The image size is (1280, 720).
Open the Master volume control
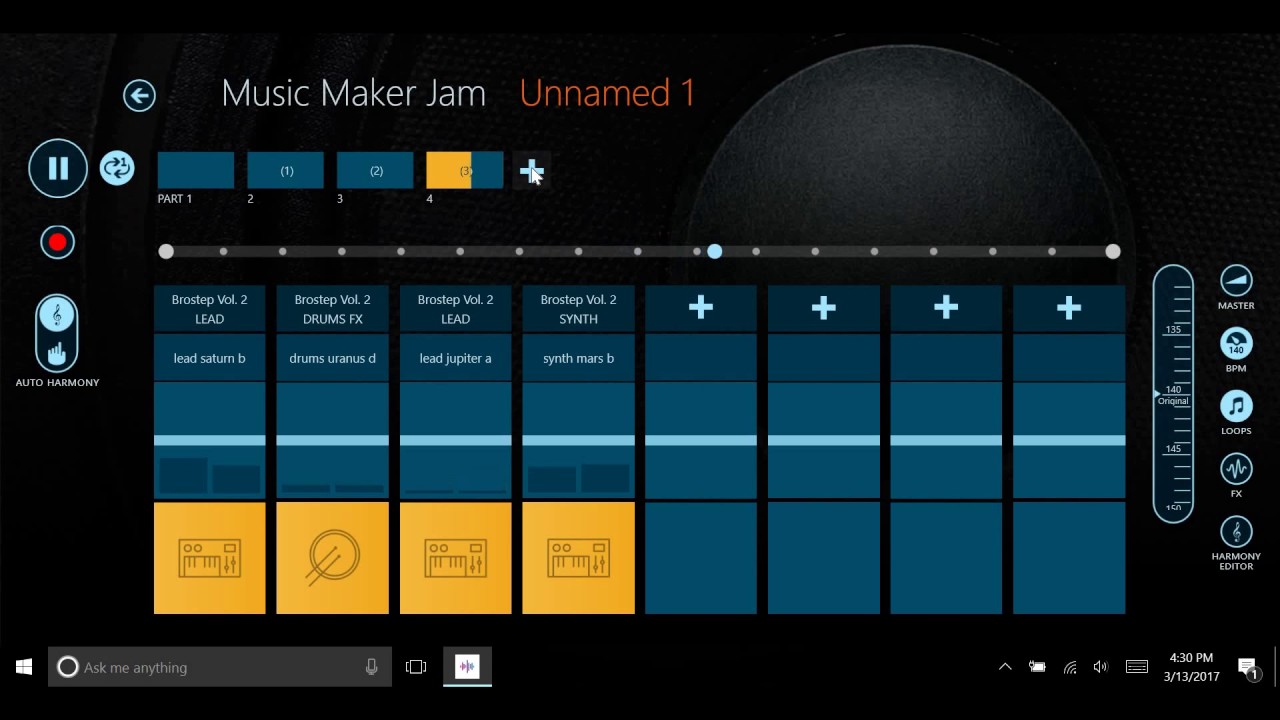1236,281
